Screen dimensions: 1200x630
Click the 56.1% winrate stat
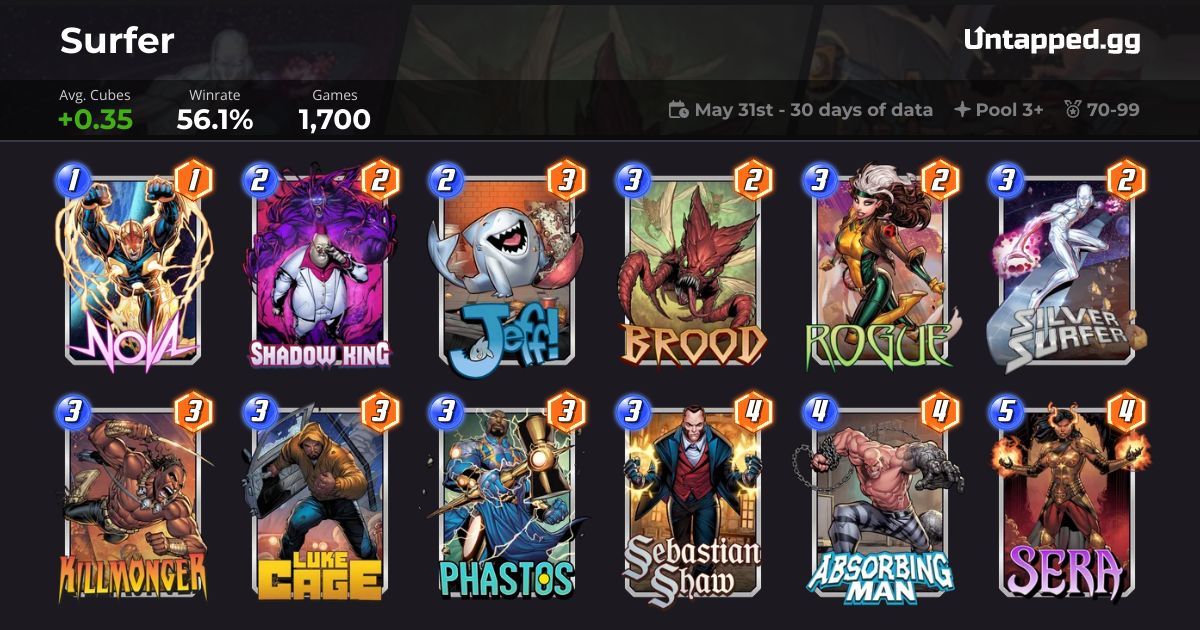pyautogui.click(x=214, y=120)
